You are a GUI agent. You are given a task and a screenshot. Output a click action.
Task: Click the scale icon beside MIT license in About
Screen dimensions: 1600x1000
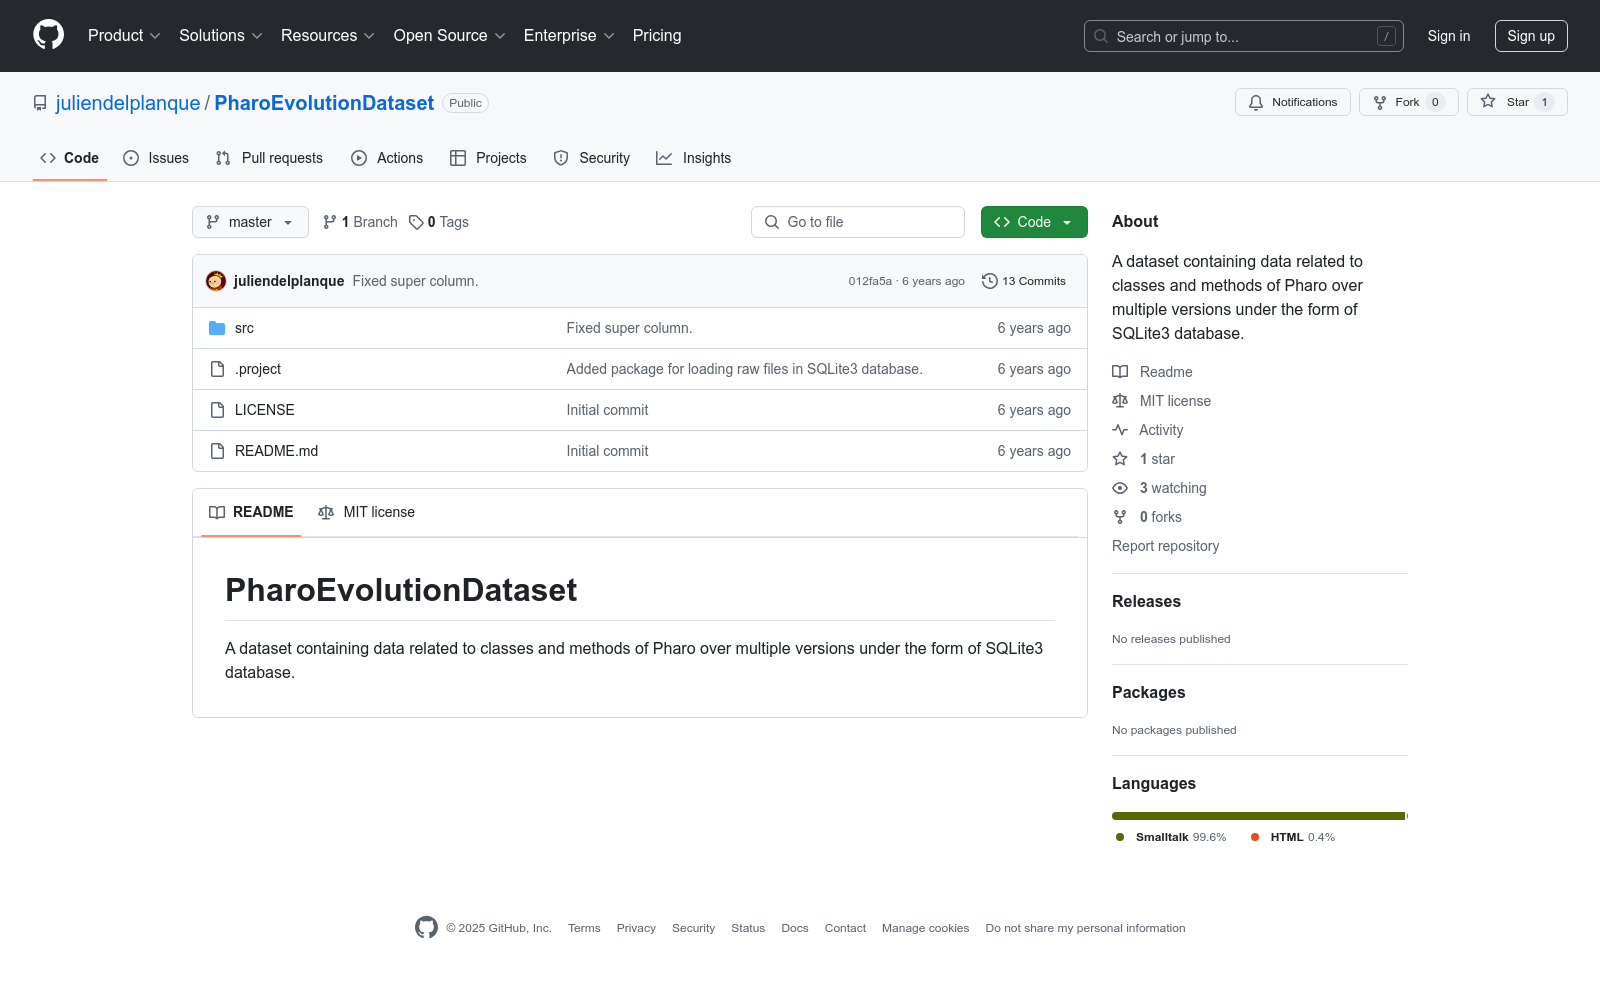[x=1120, y=401]
